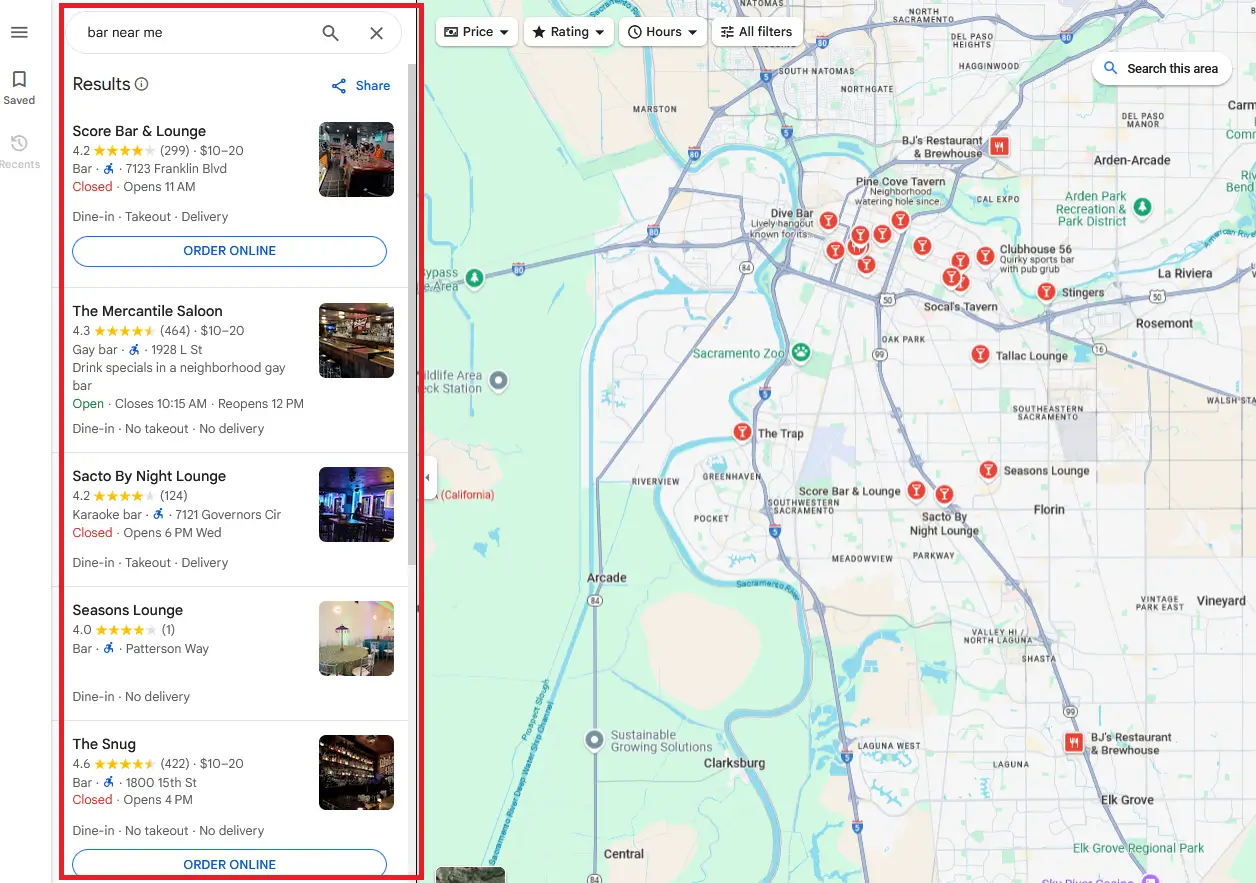Screen dimensions: 1256x883
Task: Open The Snug listing title
Action: tap(104, 744)
